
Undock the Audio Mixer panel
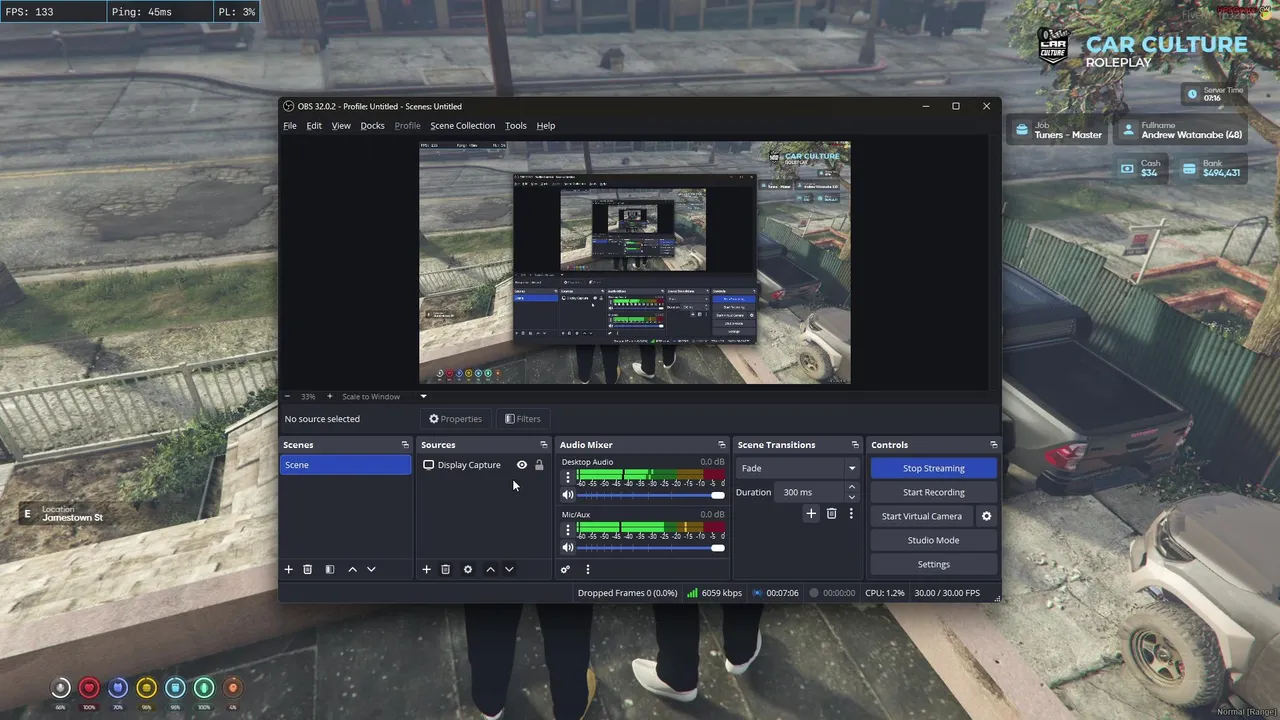(x=721, y=445)
